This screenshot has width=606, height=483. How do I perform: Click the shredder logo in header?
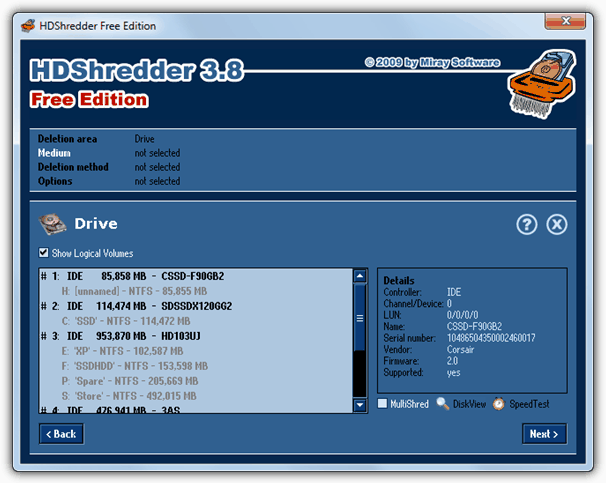[541, 84]
